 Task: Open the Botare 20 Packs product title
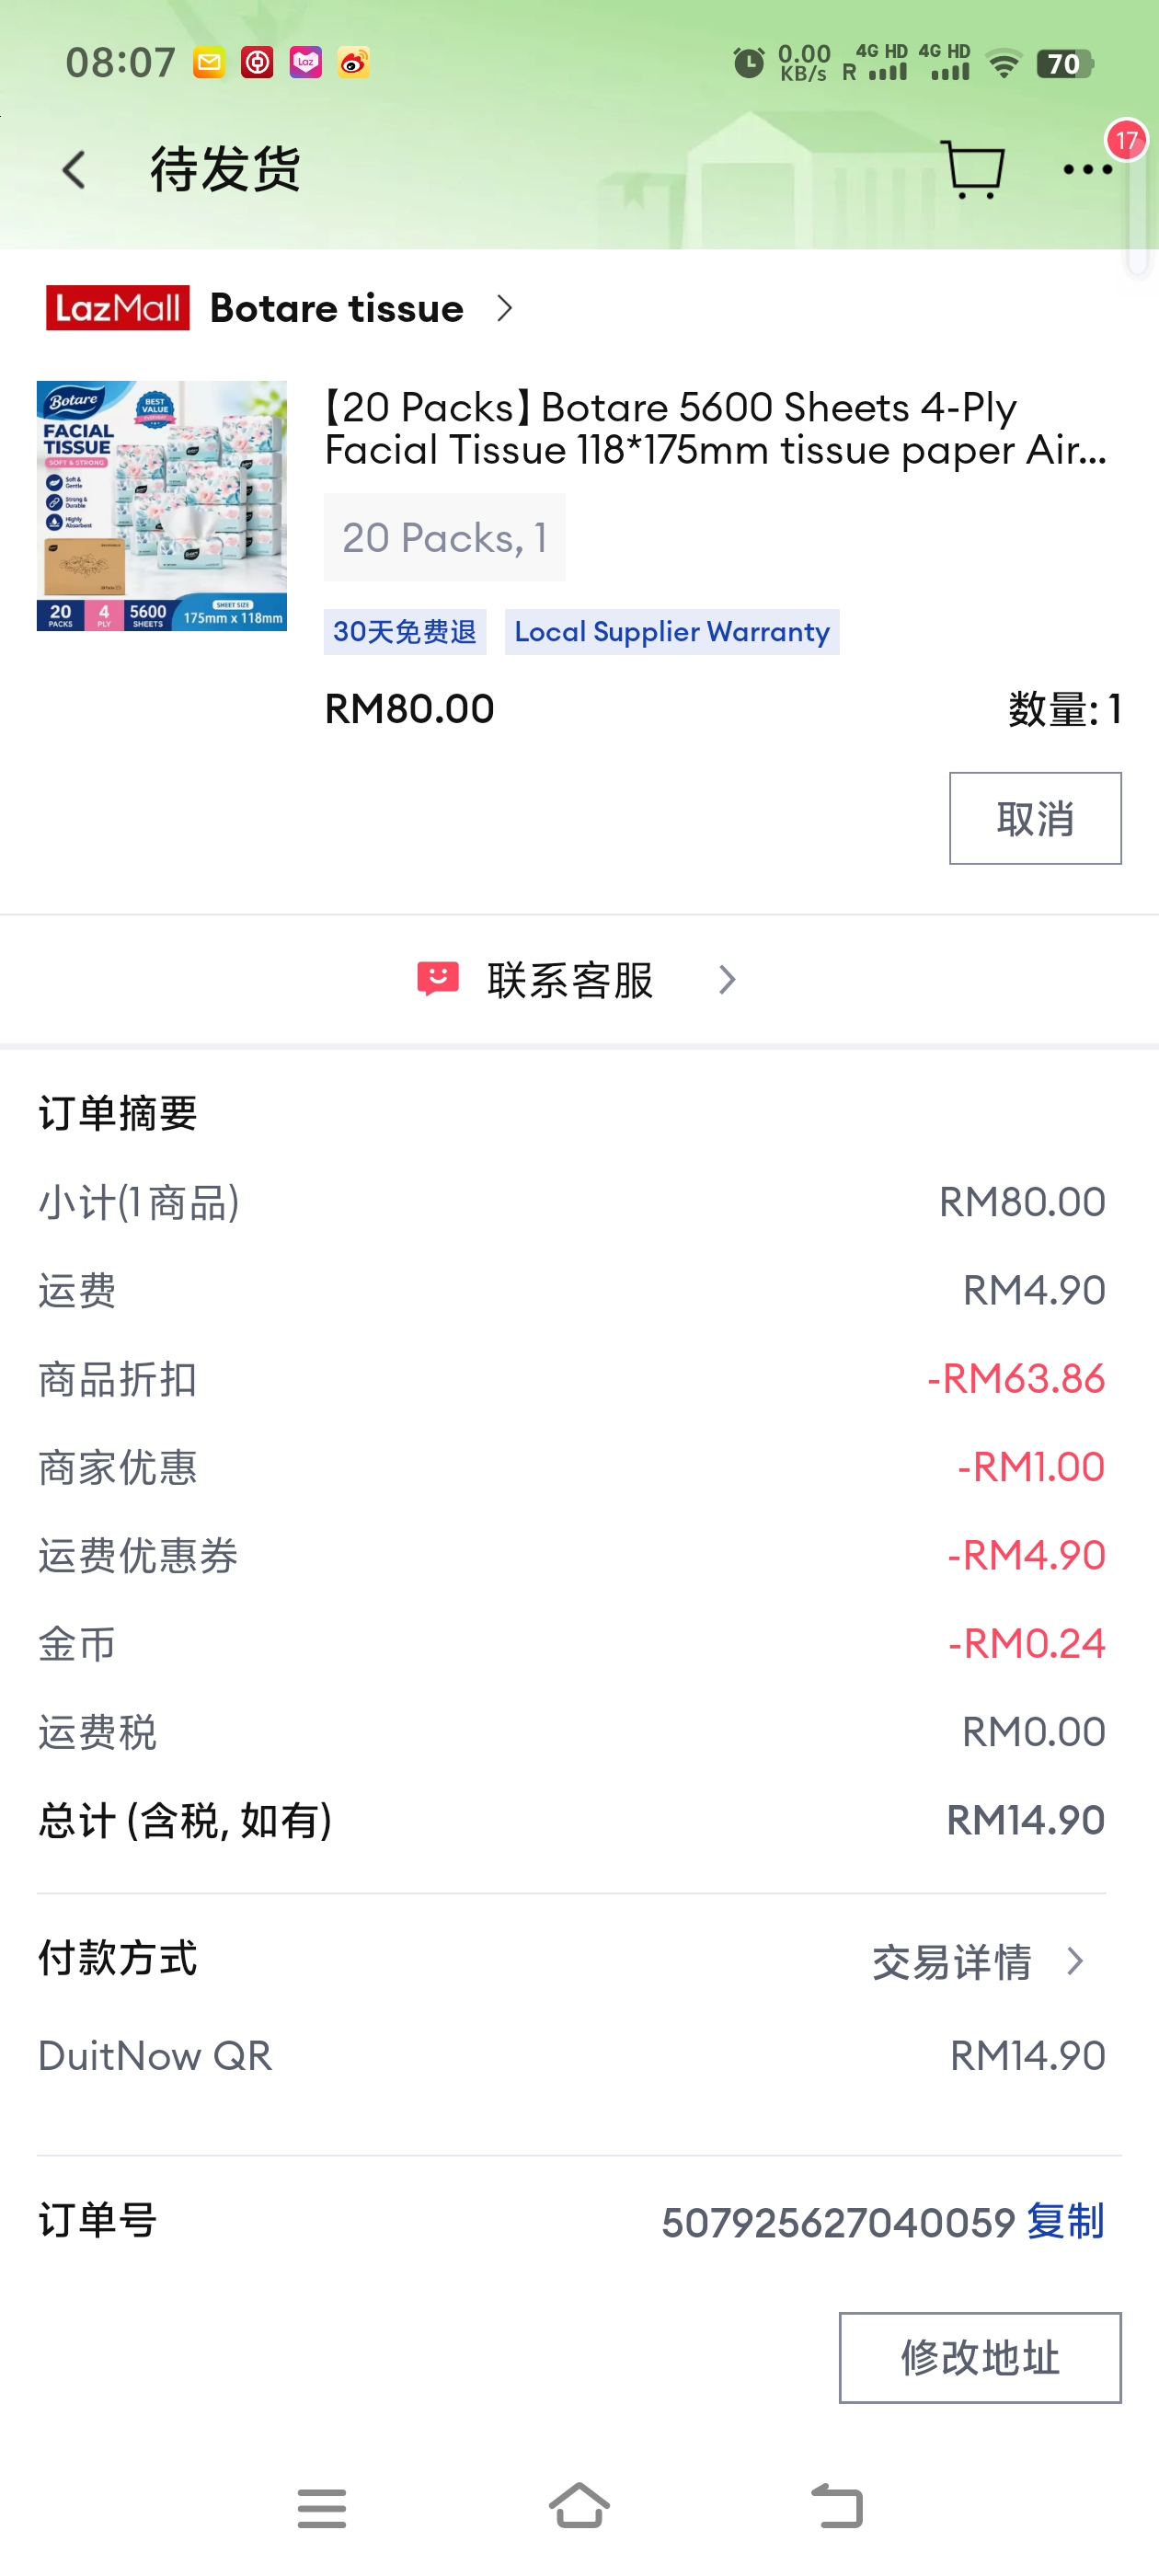716,429
